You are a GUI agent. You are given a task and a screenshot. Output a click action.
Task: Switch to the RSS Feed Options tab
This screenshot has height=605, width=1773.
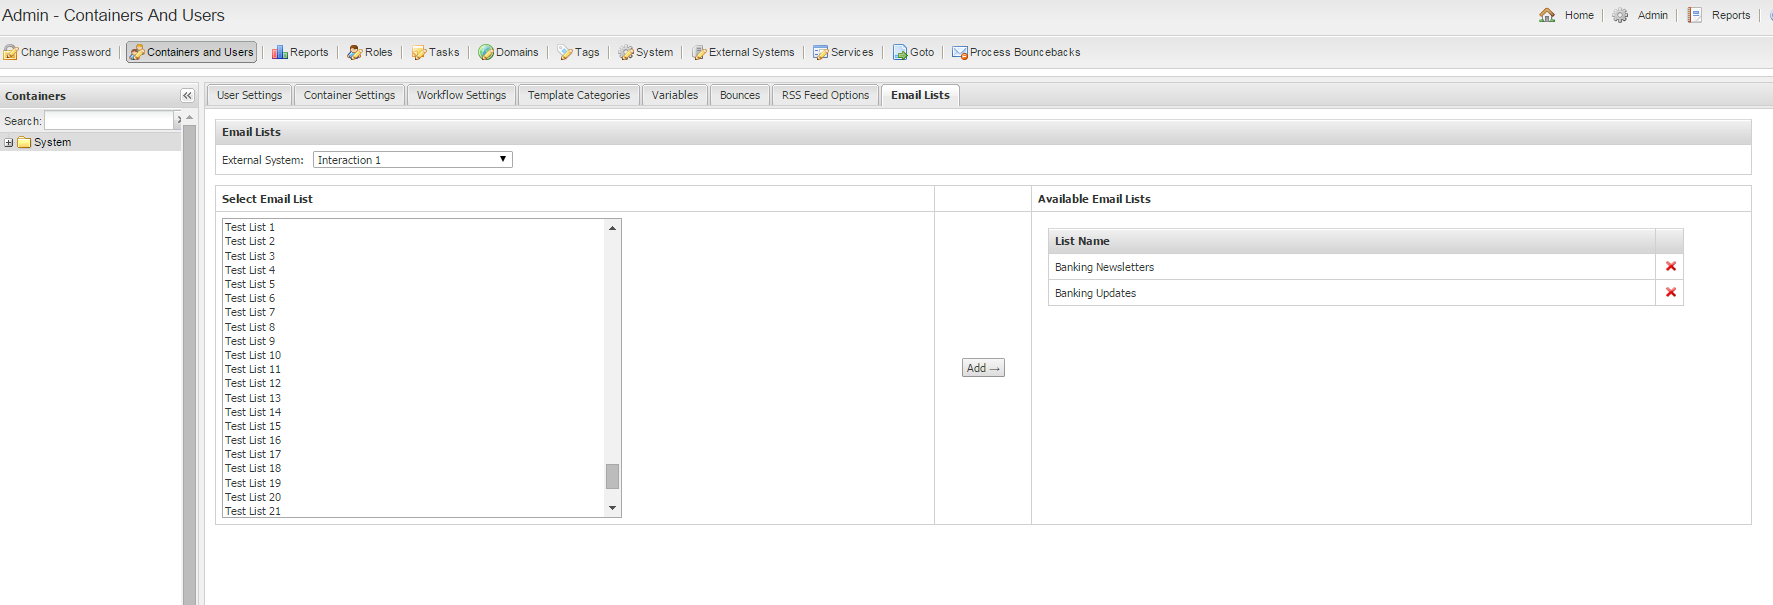coord(825,95)
